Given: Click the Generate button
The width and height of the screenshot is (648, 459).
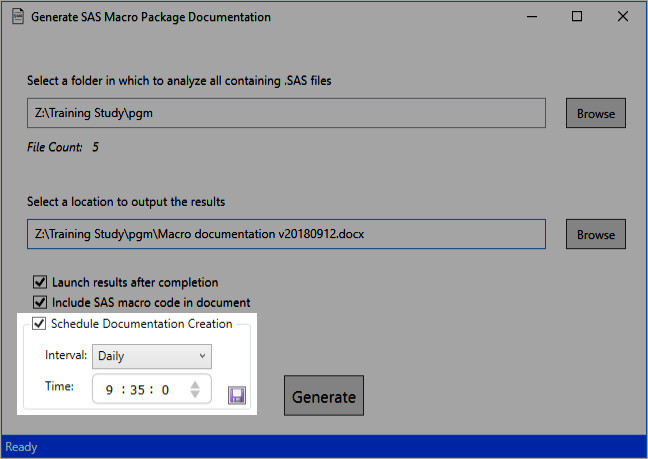Looking at the screenshot, I should pos(323,396).
